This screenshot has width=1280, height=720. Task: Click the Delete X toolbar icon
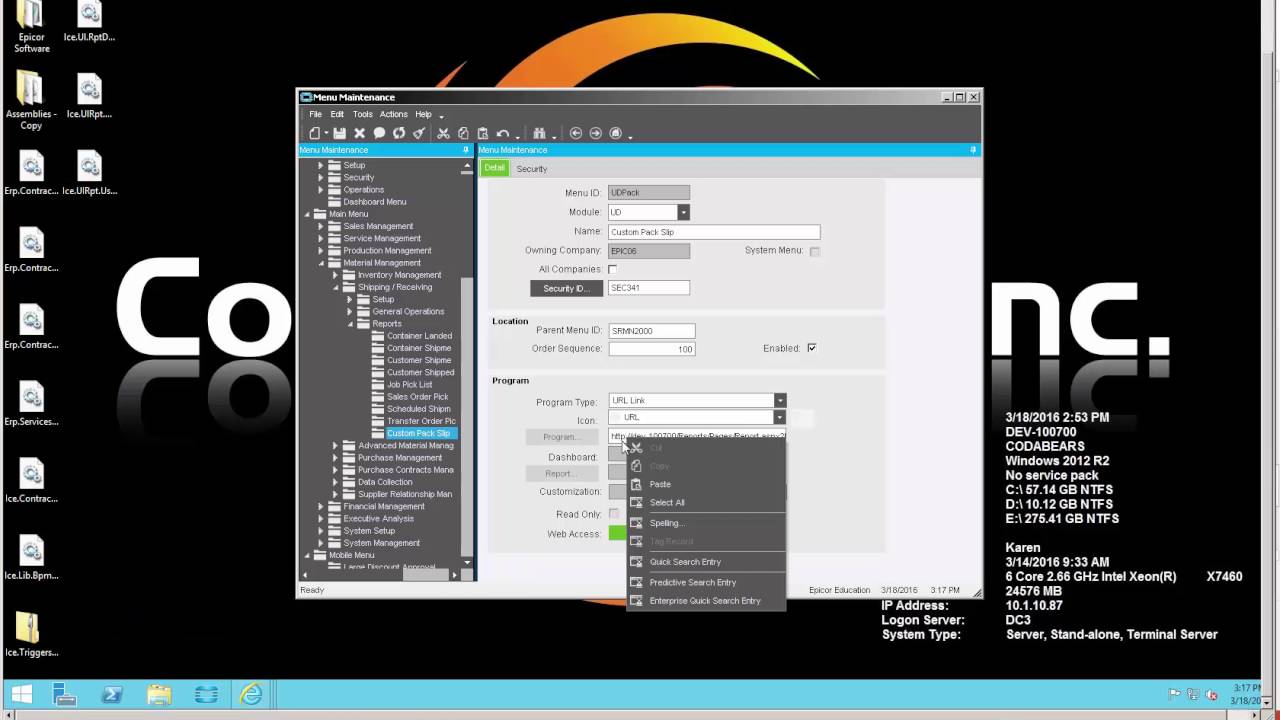tap(360, 133)
